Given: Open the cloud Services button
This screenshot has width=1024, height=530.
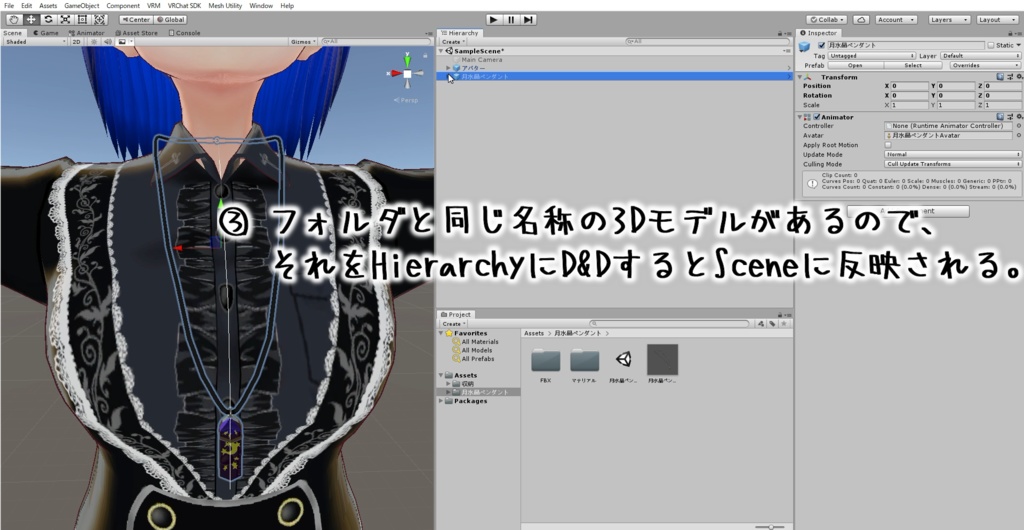Looking at the screenshot, I should pyautogui.click(x=861, y=20).
